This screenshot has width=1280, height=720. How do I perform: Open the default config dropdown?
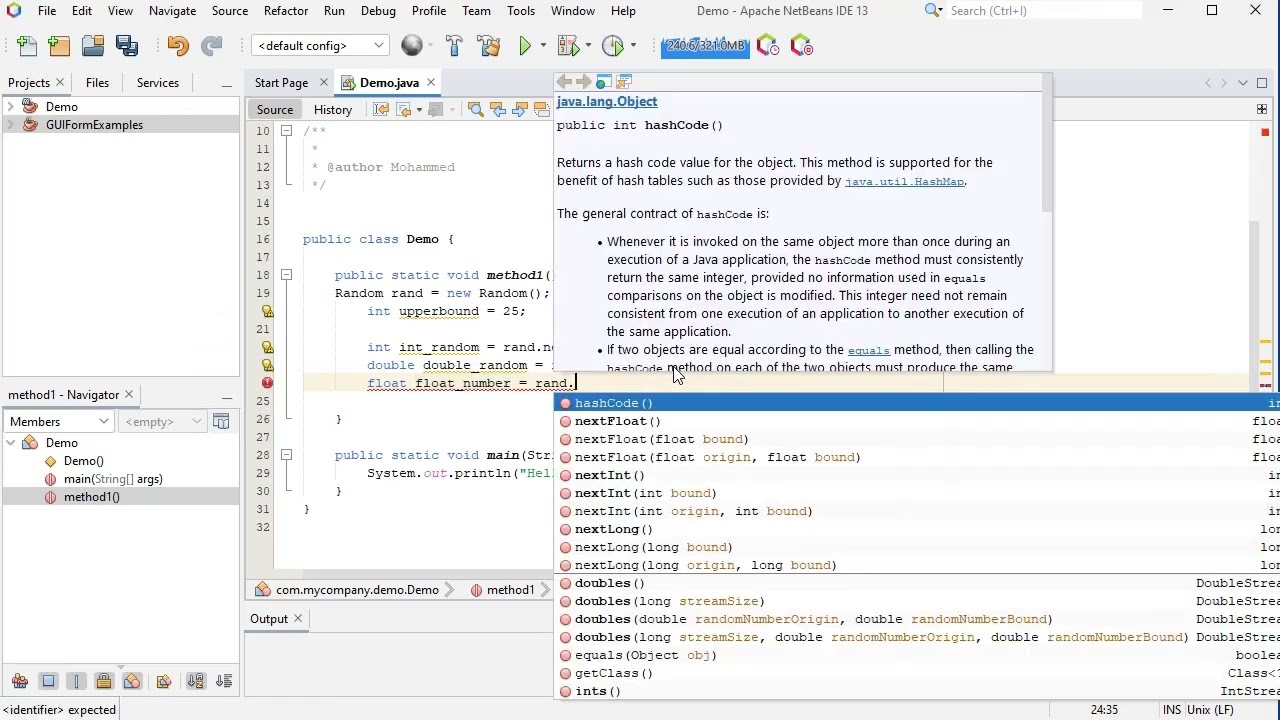pos(321,46)
